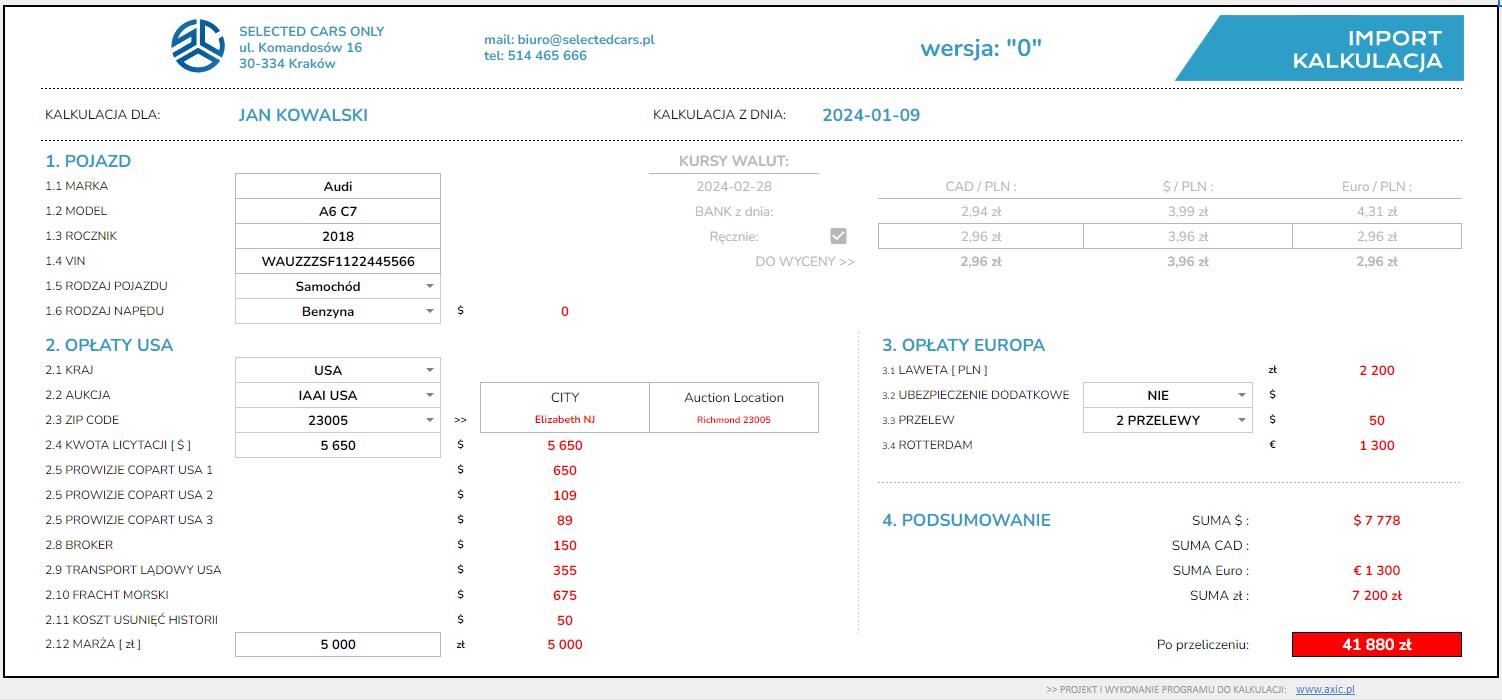Click the manual CAD/PLN rate cell

click(980, 236)
